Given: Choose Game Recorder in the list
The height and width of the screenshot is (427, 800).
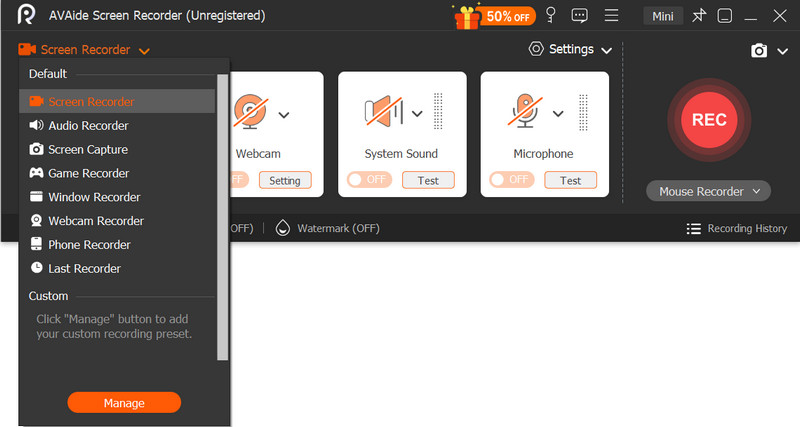Looking at the screenshot, I should (88, 173).
